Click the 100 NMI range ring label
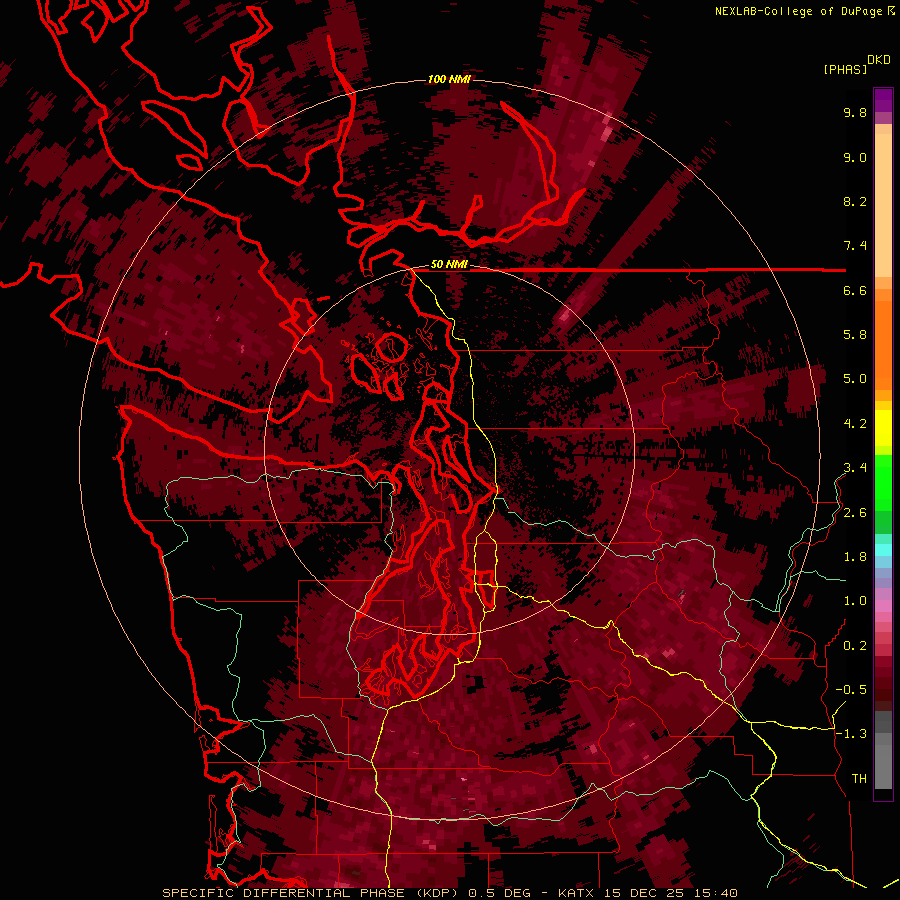The height and width of the screenshot is (900, 900). coord(449,79)
